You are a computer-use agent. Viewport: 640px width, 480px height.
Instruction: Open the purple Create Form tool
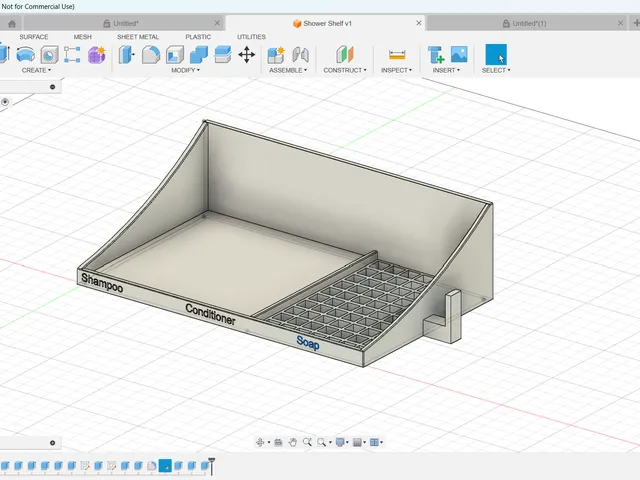click(x=97, y=55)
